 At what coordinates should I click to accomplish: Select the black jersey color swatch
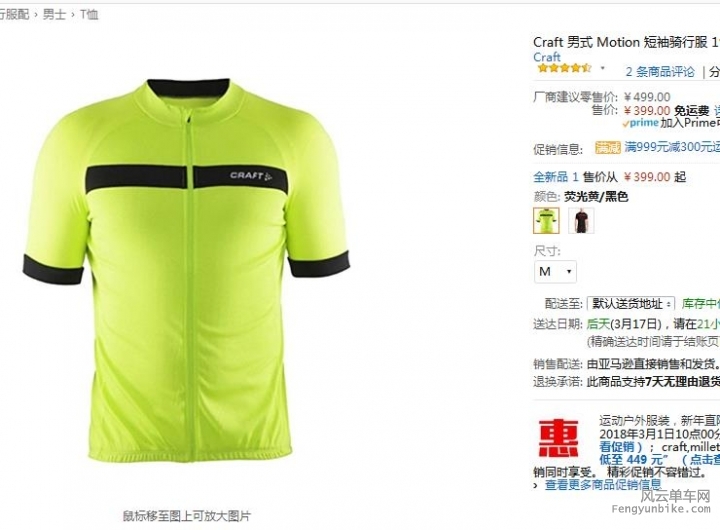[x=581, y=220]
